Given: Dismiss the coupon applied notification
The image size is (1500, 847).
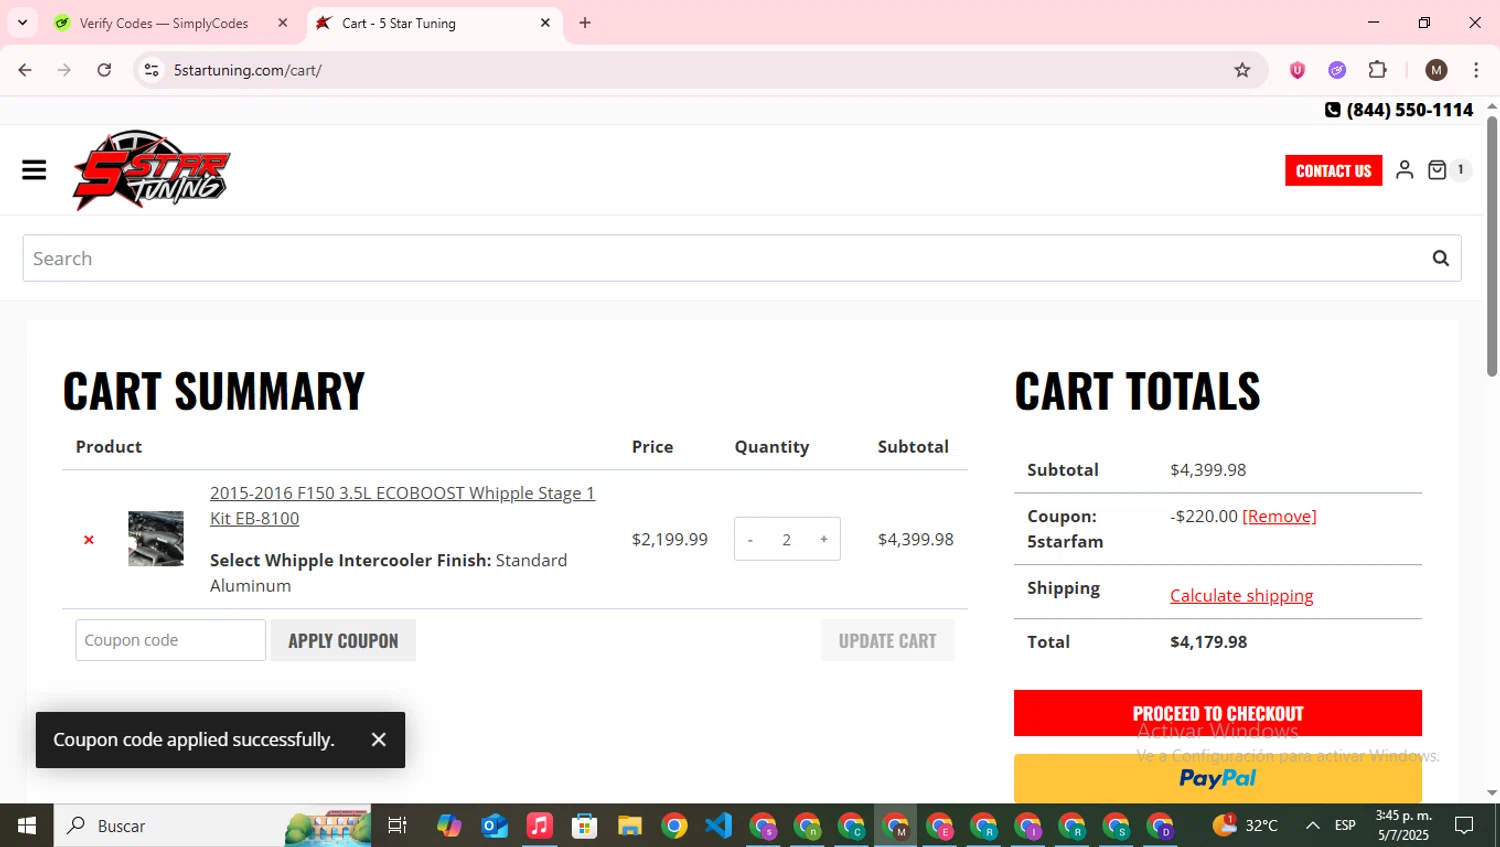Looking at the screenshot, I should [378, 740].
